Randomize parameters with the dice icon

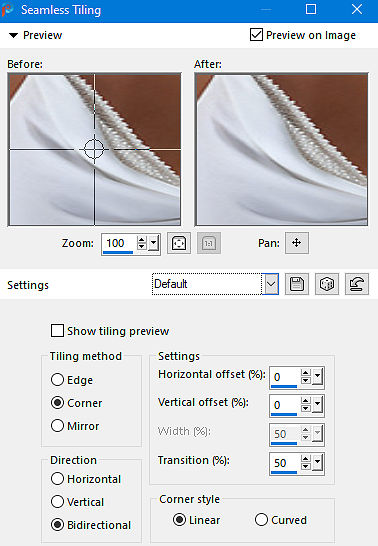pos(327,284)
